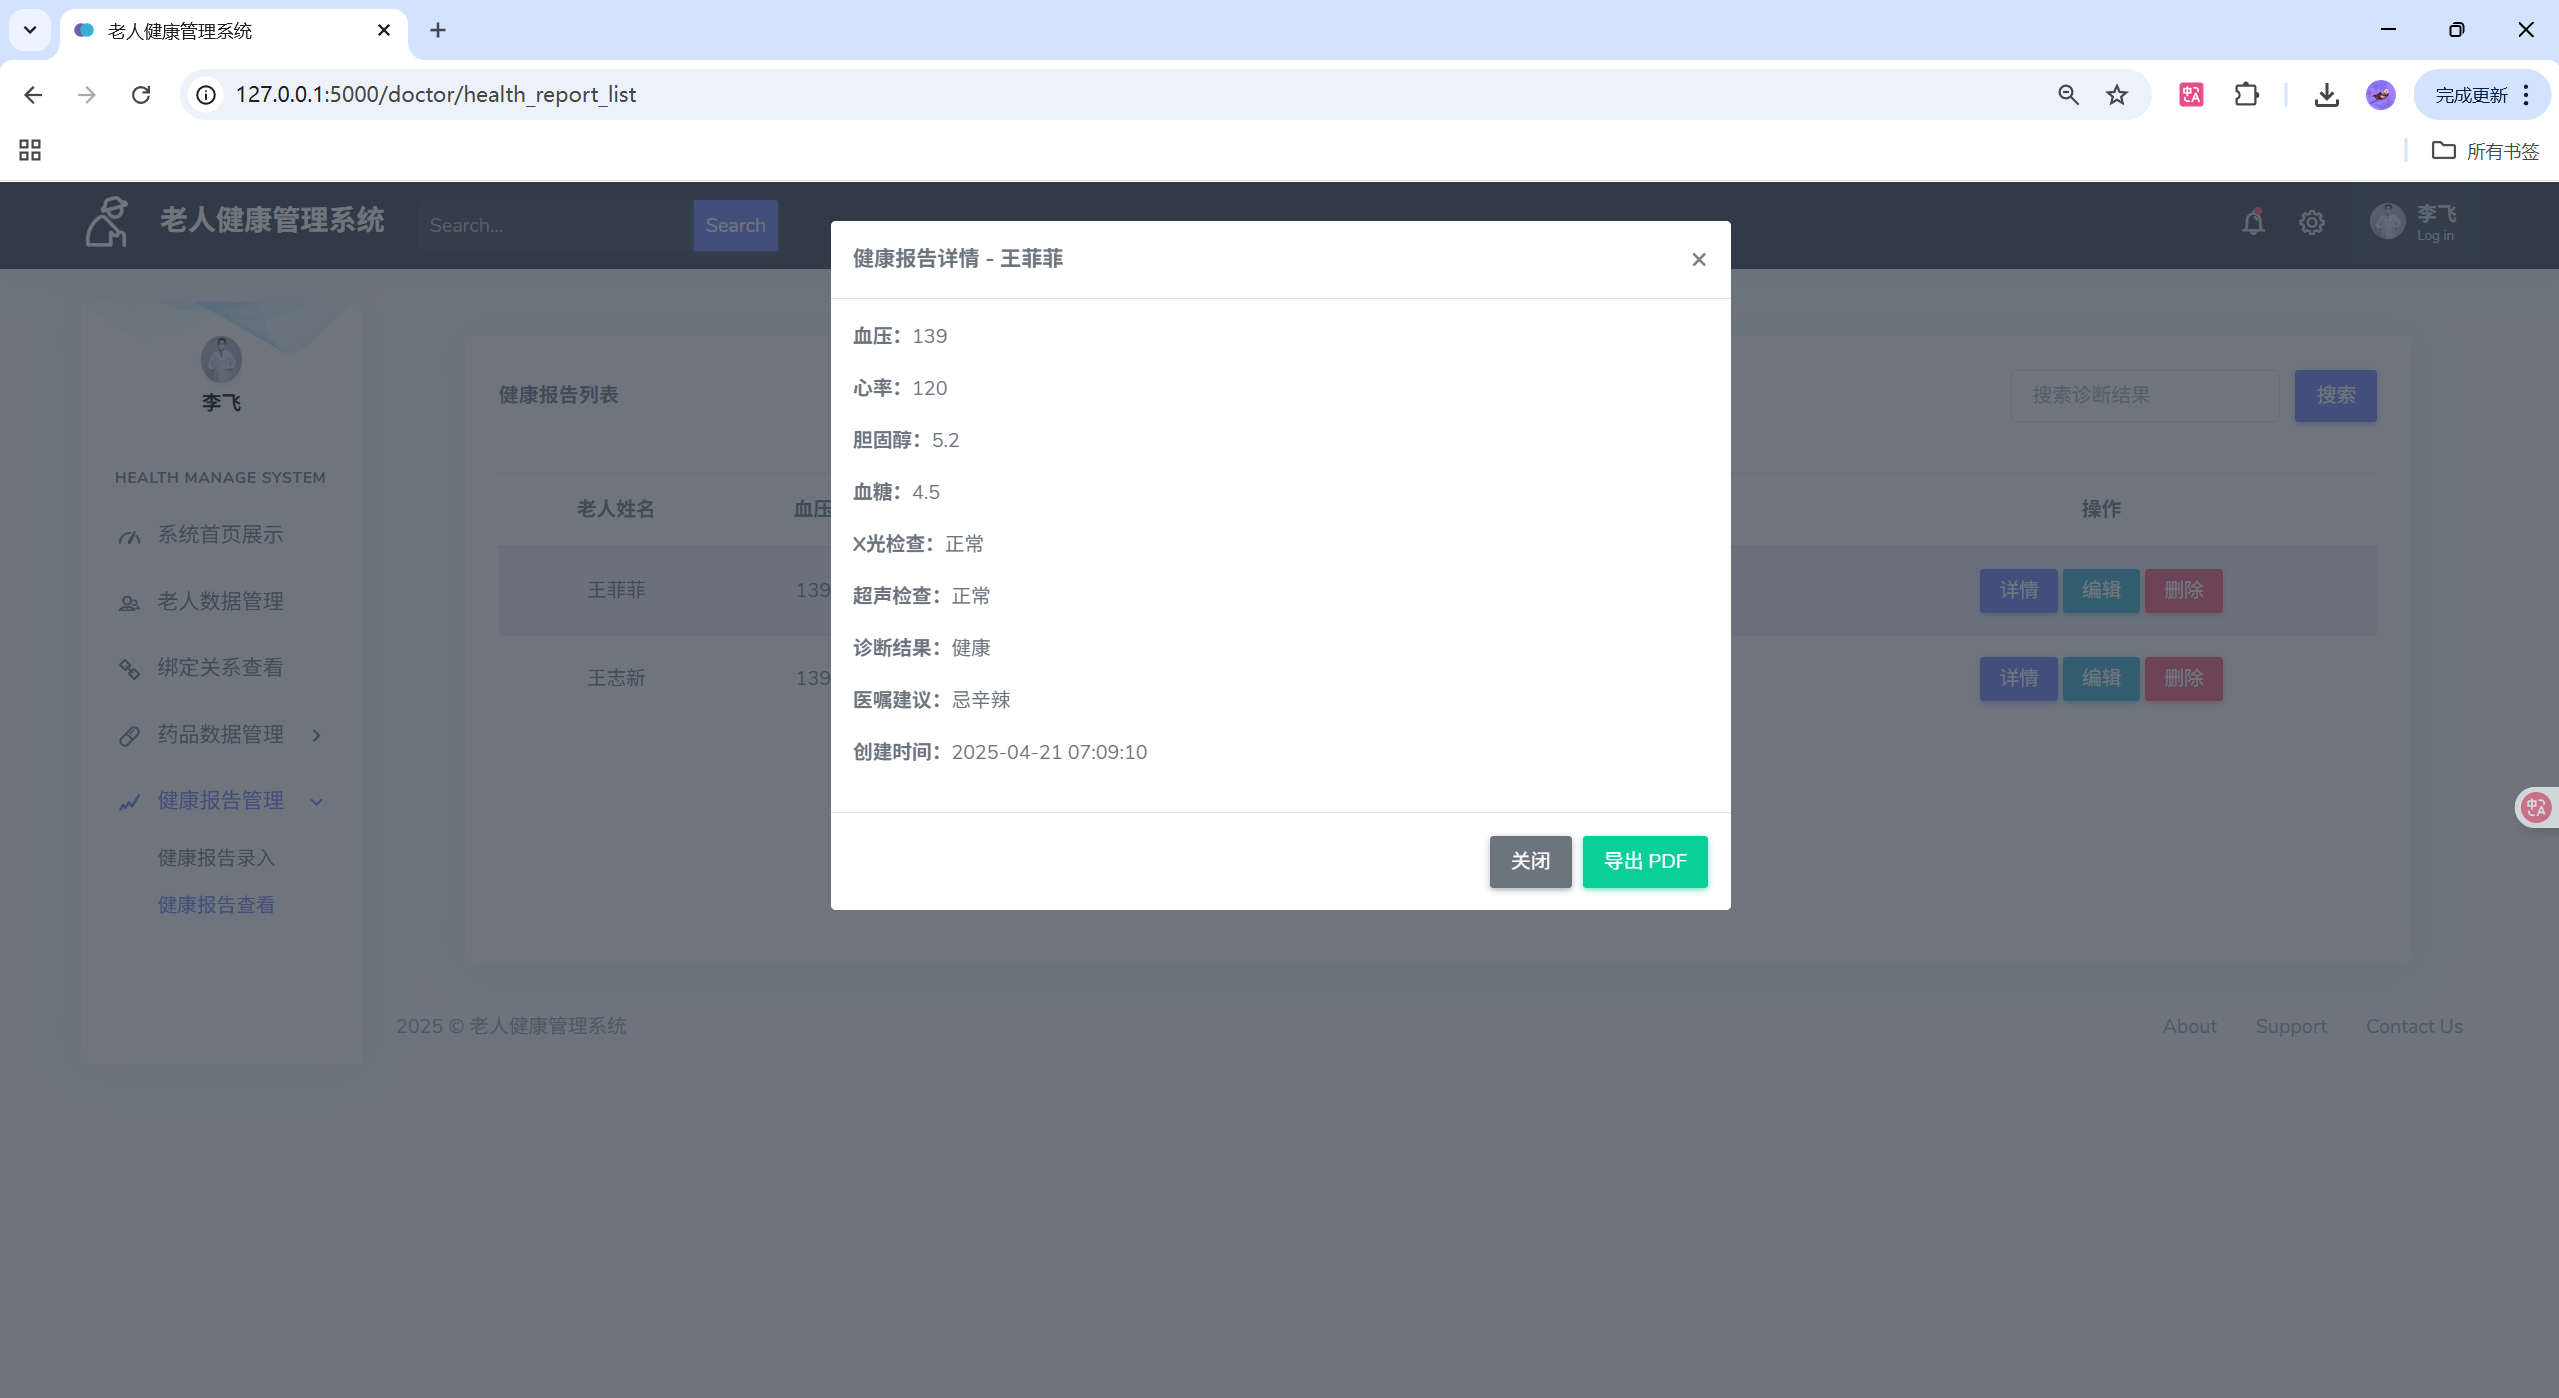The height and width of the screenshot is (1398, 2559).
Task: Close the health report detail dialog via X
Action: click(x=1698, y=260)
